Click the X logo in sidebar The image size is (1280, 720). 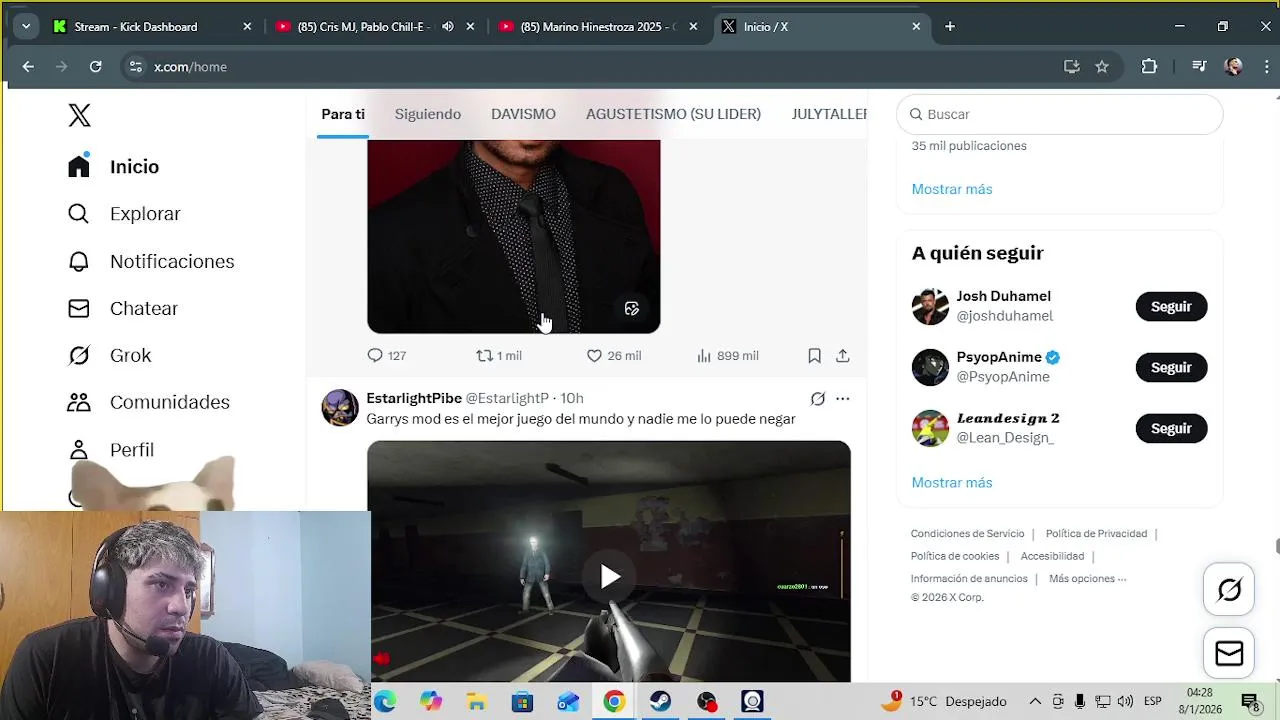click(79, 115)
